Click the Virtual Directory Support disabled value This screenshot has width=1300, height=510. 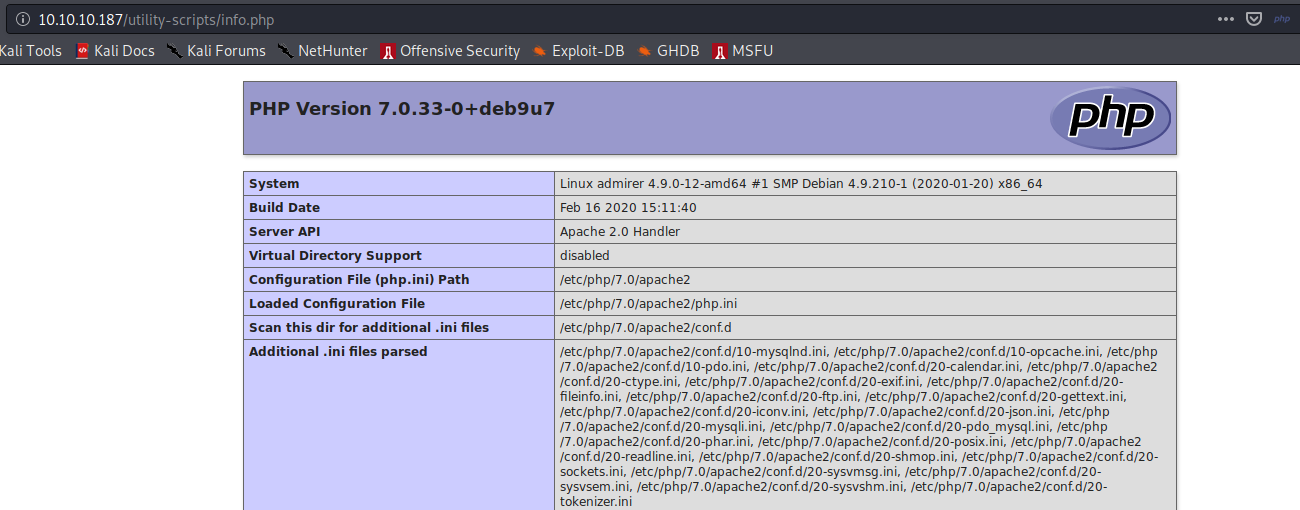(584, 256)
